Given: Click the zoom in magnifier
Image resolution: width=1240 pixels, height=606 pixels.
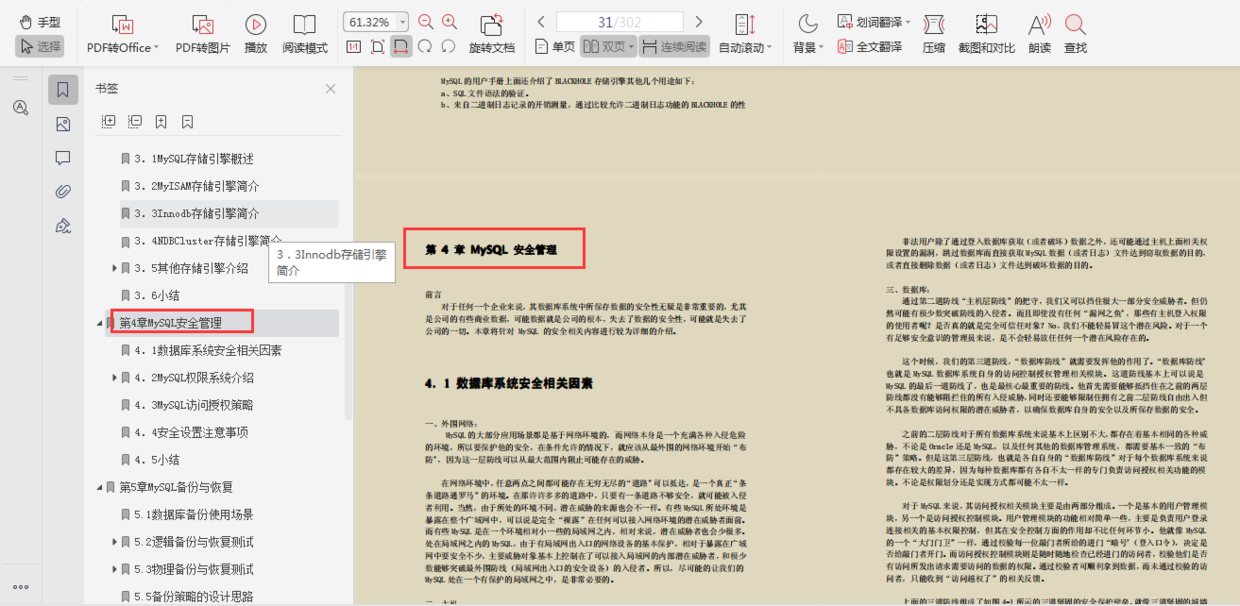Looking at the screenshot, I should [450, 22].
